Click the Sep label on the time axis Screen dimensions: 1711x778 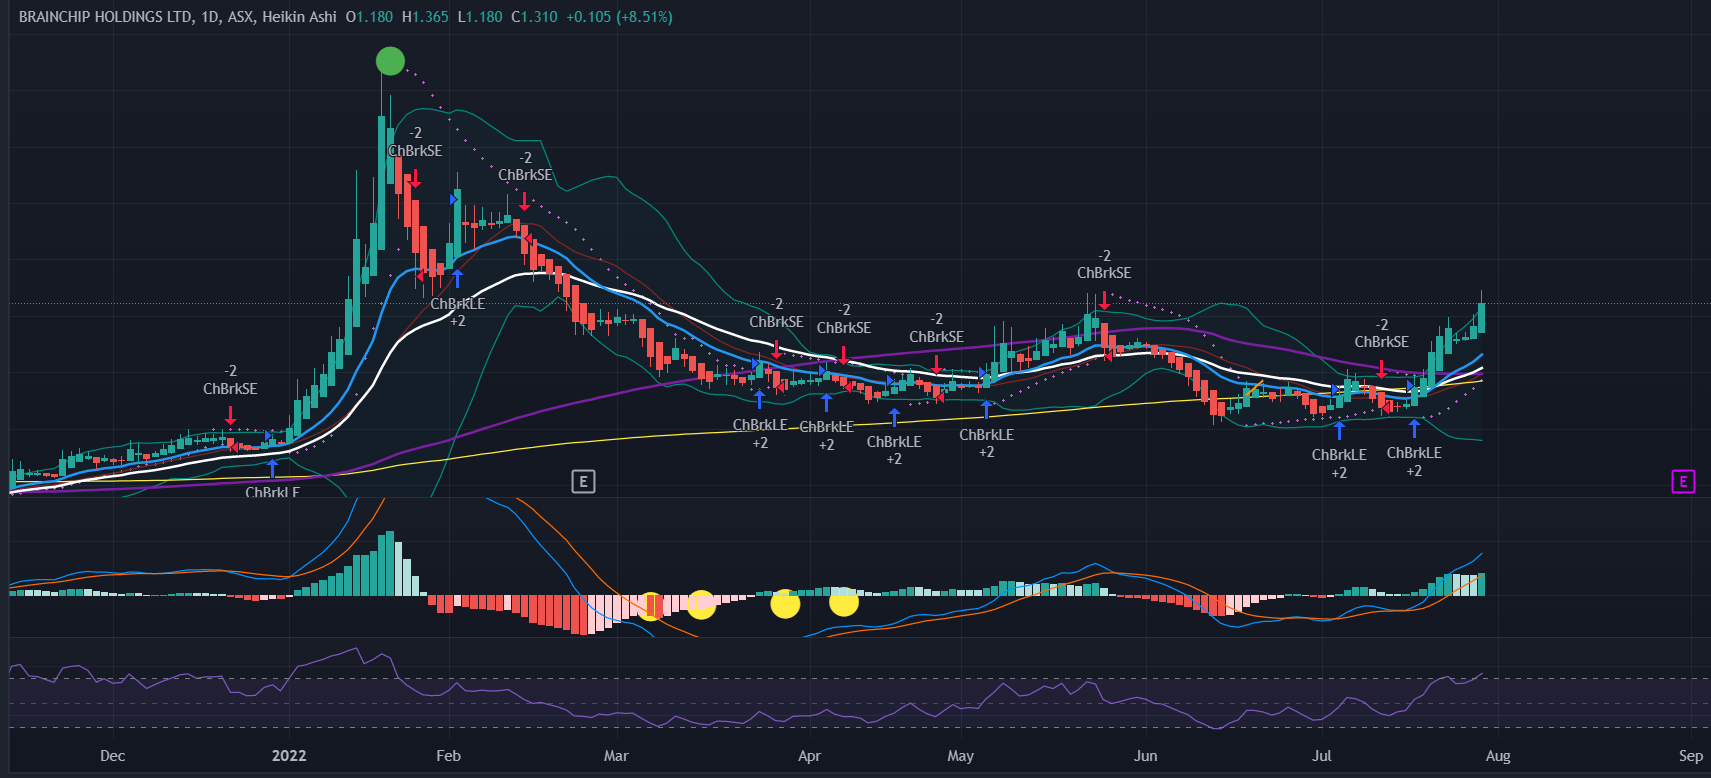(1690, 756)
